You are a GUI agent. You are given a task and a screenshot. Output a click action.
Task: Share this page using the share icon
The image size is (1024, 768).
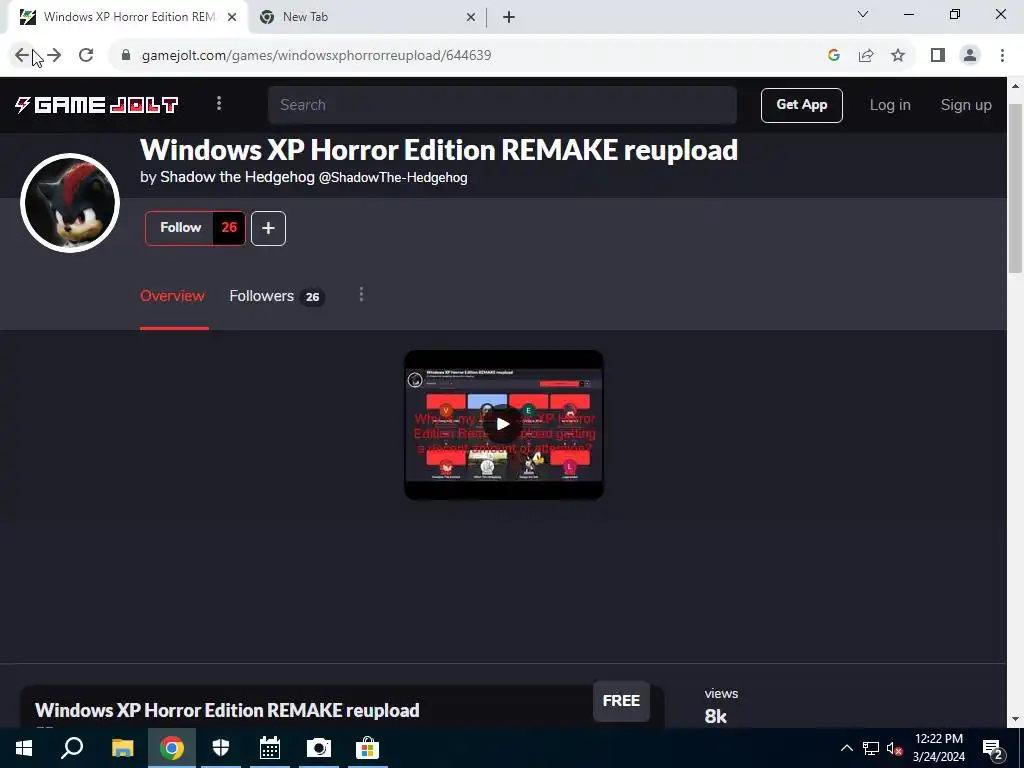point(866,56)
